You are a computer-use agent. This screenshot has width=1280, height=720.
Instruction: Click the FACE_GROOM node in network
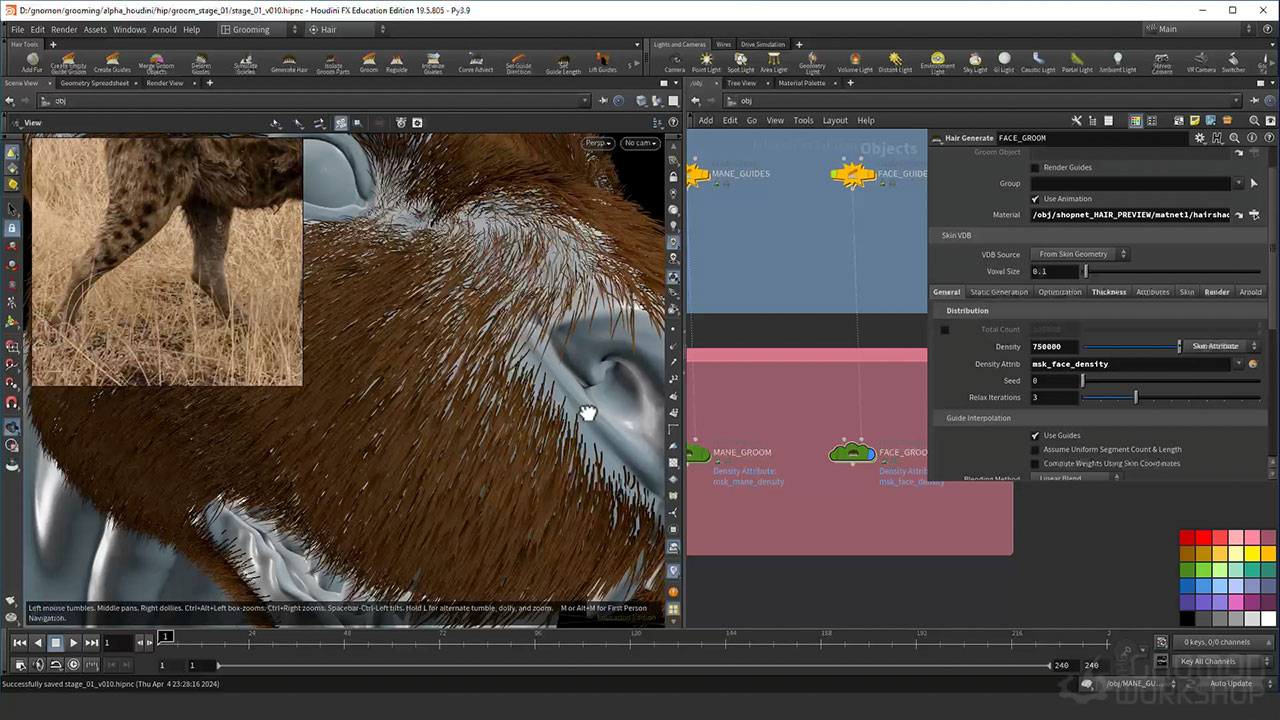(852, 454)
